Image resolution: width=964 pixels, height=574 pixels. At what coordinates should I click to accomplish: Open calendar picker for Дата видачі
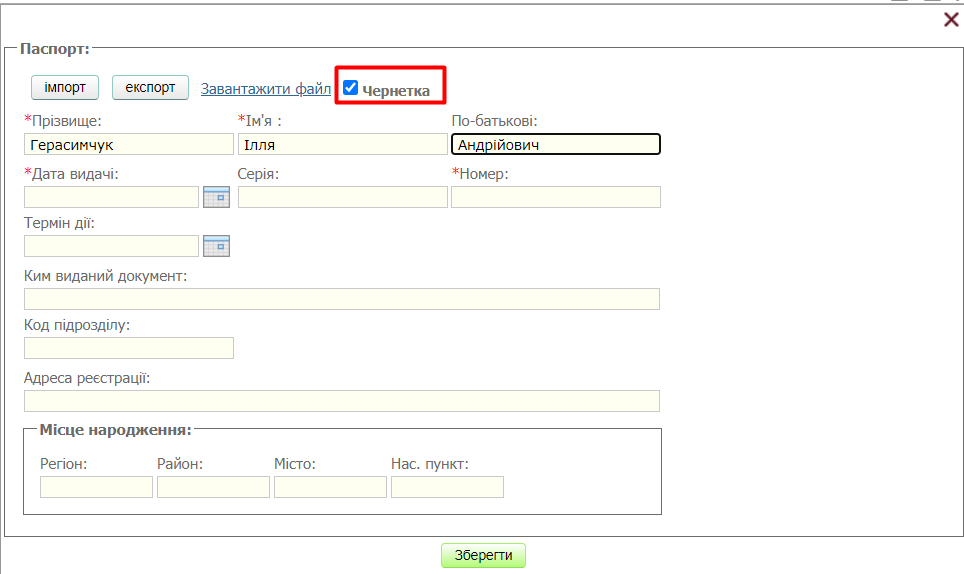216,197
